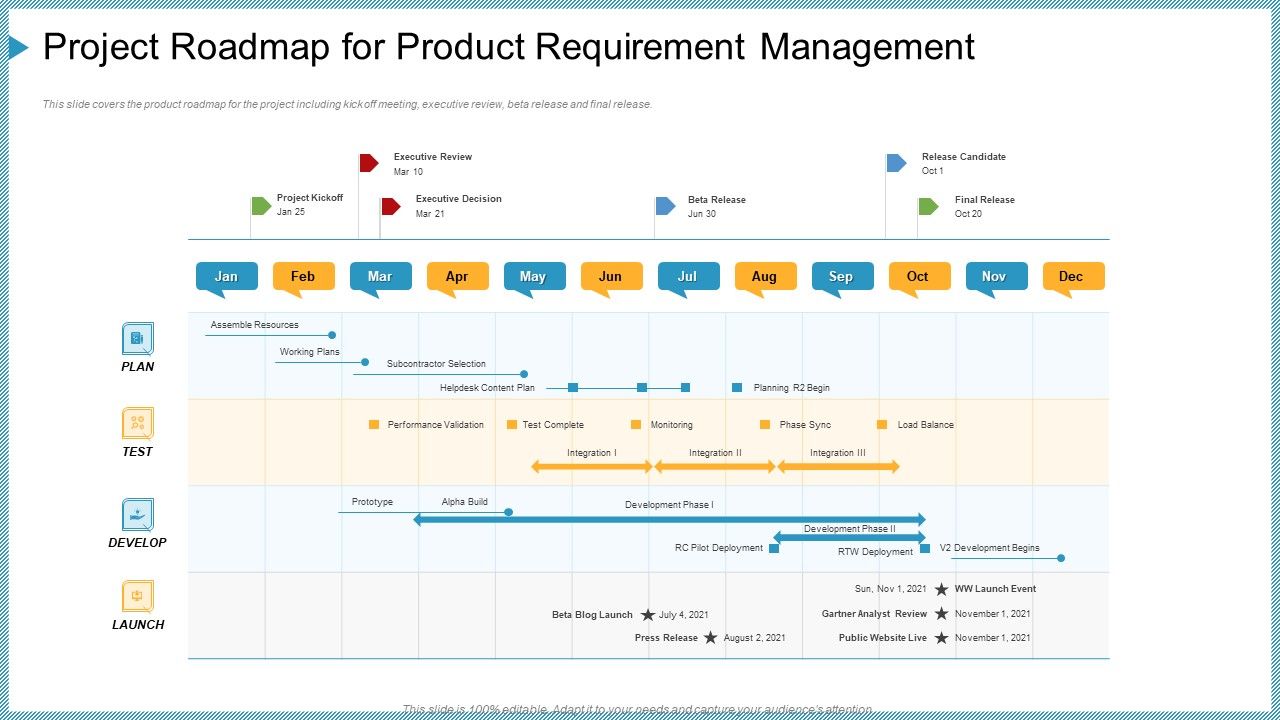Click the DEVELOP row label

point(138,543)
